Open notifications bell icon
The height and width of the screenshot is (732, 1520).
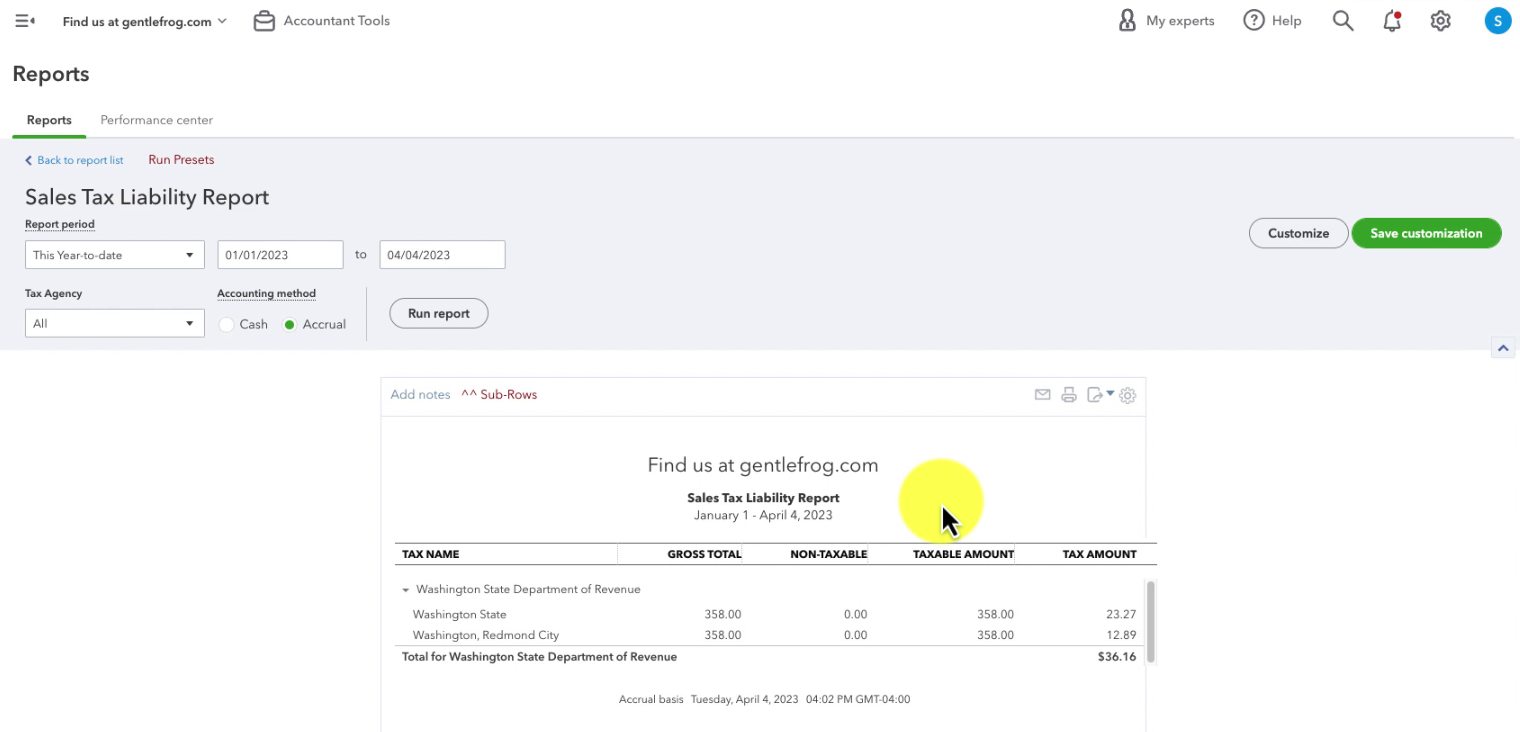coord(1392,21)
